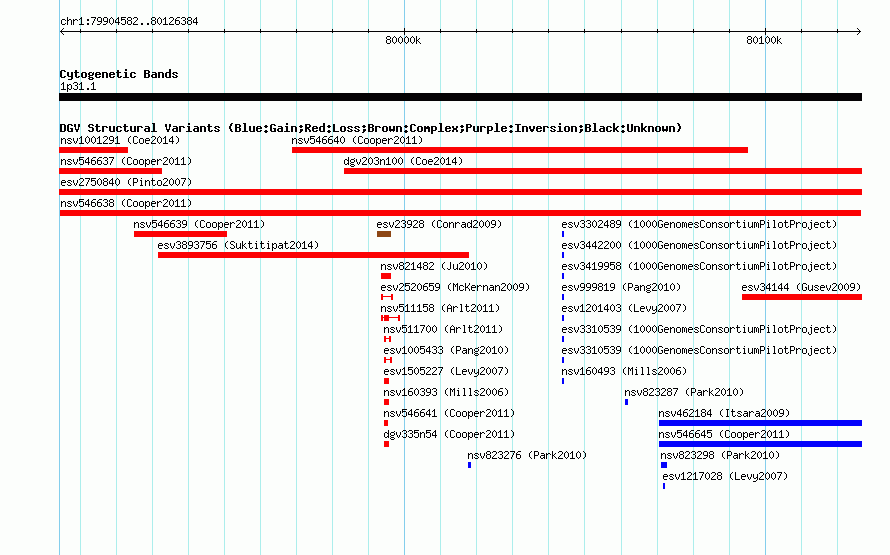Image resolution: width=890 pixels, height=555 pixels.
Task: Click the small blue glyph under nsv823298
Action: (x=664, y=465)
